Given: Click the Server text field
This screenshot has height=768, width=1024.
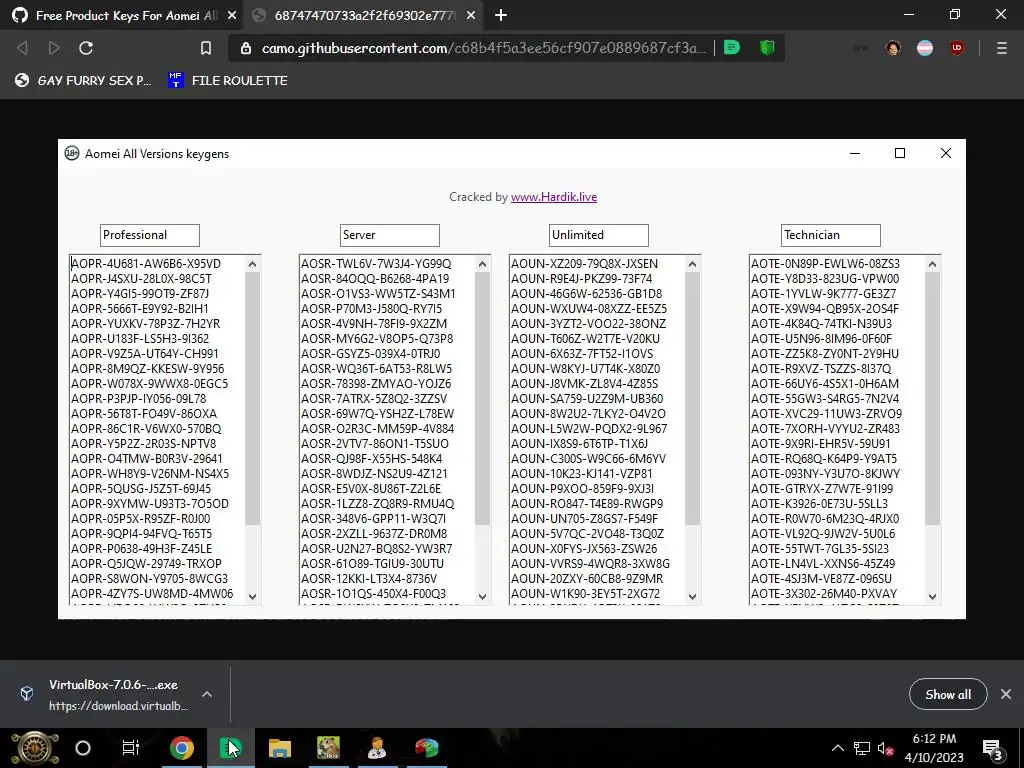Looking at the screenshot, I should (x=390, y=235).
